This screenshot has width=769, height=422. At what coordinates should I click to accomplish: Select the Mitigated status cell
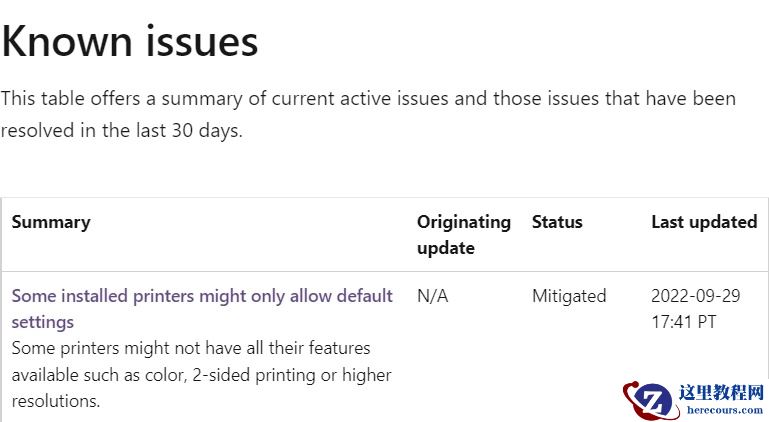point(569,296)
